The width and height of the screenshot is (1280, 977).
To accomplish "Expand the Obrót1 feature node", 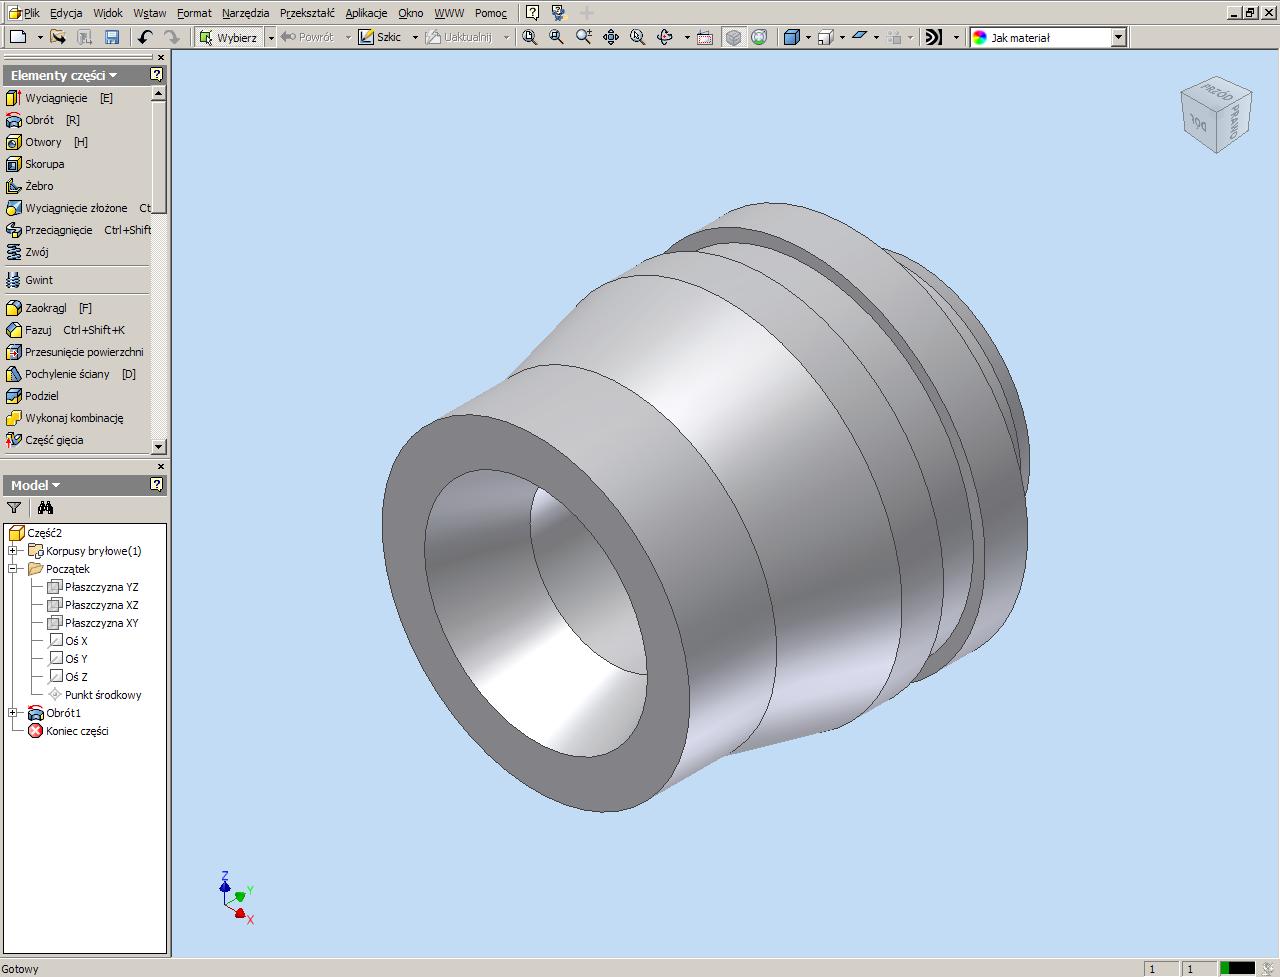I will click(x=12, y=713).
